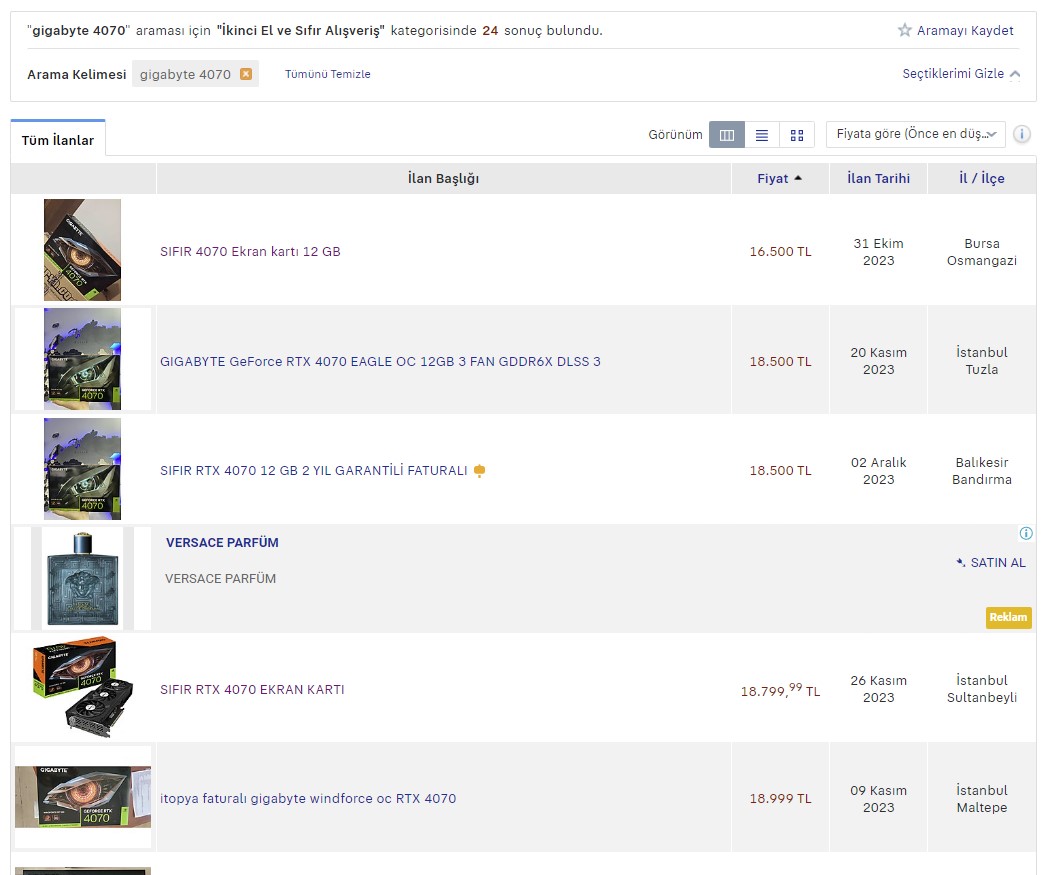Remove the gigabyte 4070 keyword filter

tap(246, 74)
